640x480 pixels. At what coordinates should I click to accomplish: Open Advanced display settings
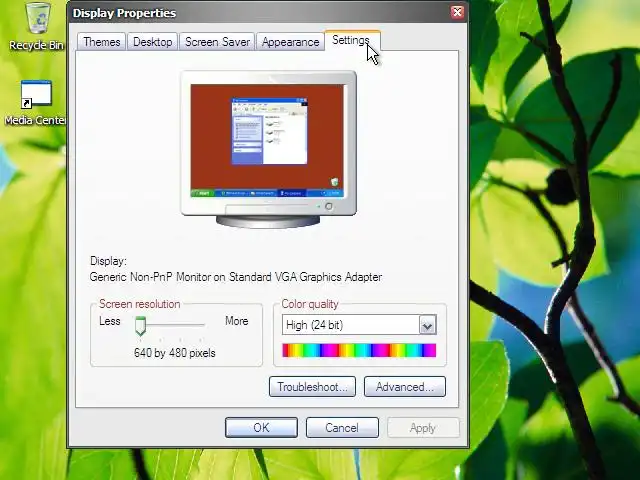click(x=404, y=387)
